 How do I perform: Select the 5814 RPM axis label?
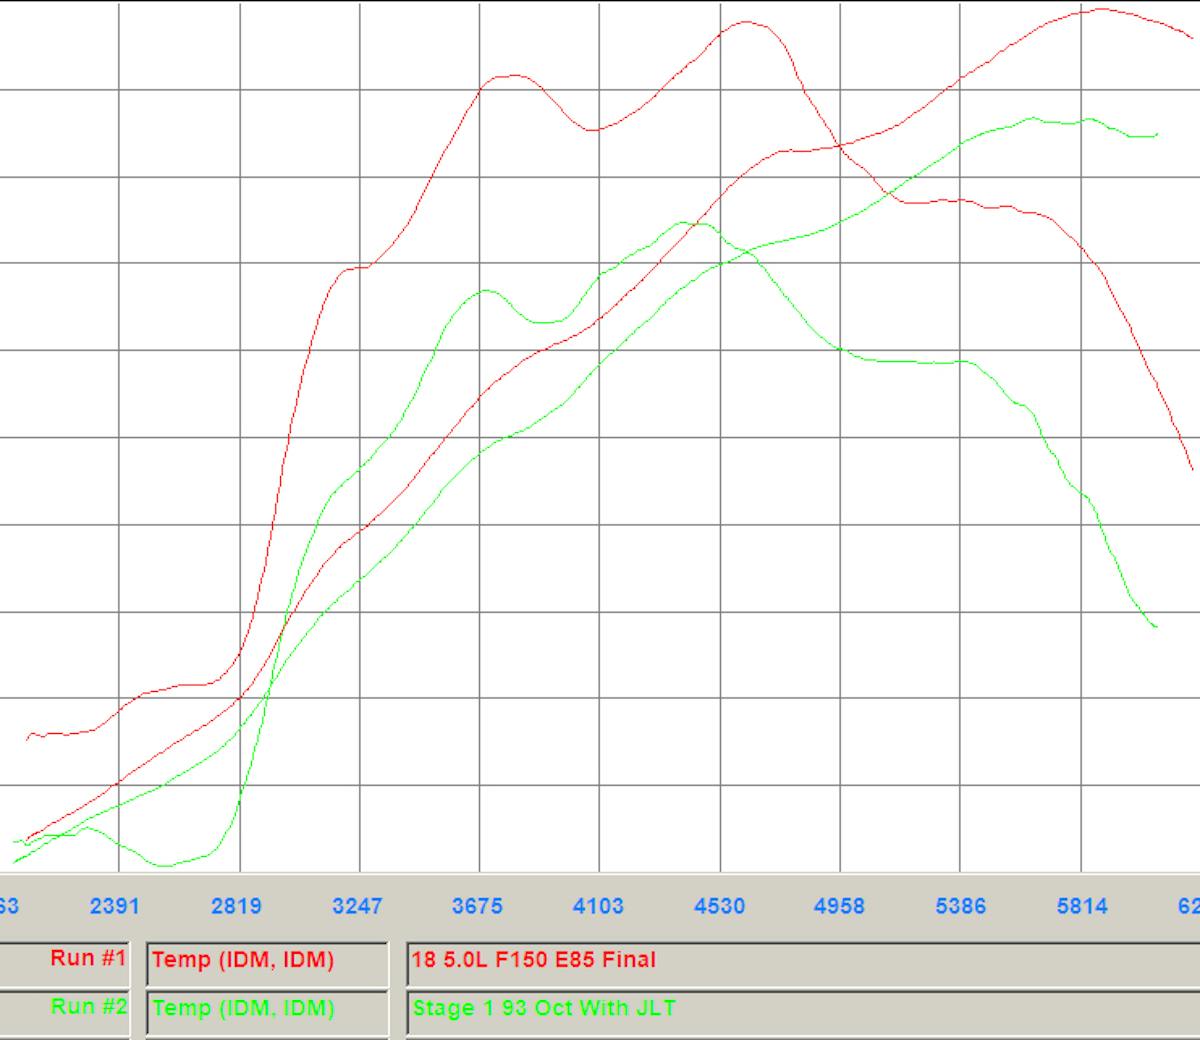click(x=1082, y=906)
